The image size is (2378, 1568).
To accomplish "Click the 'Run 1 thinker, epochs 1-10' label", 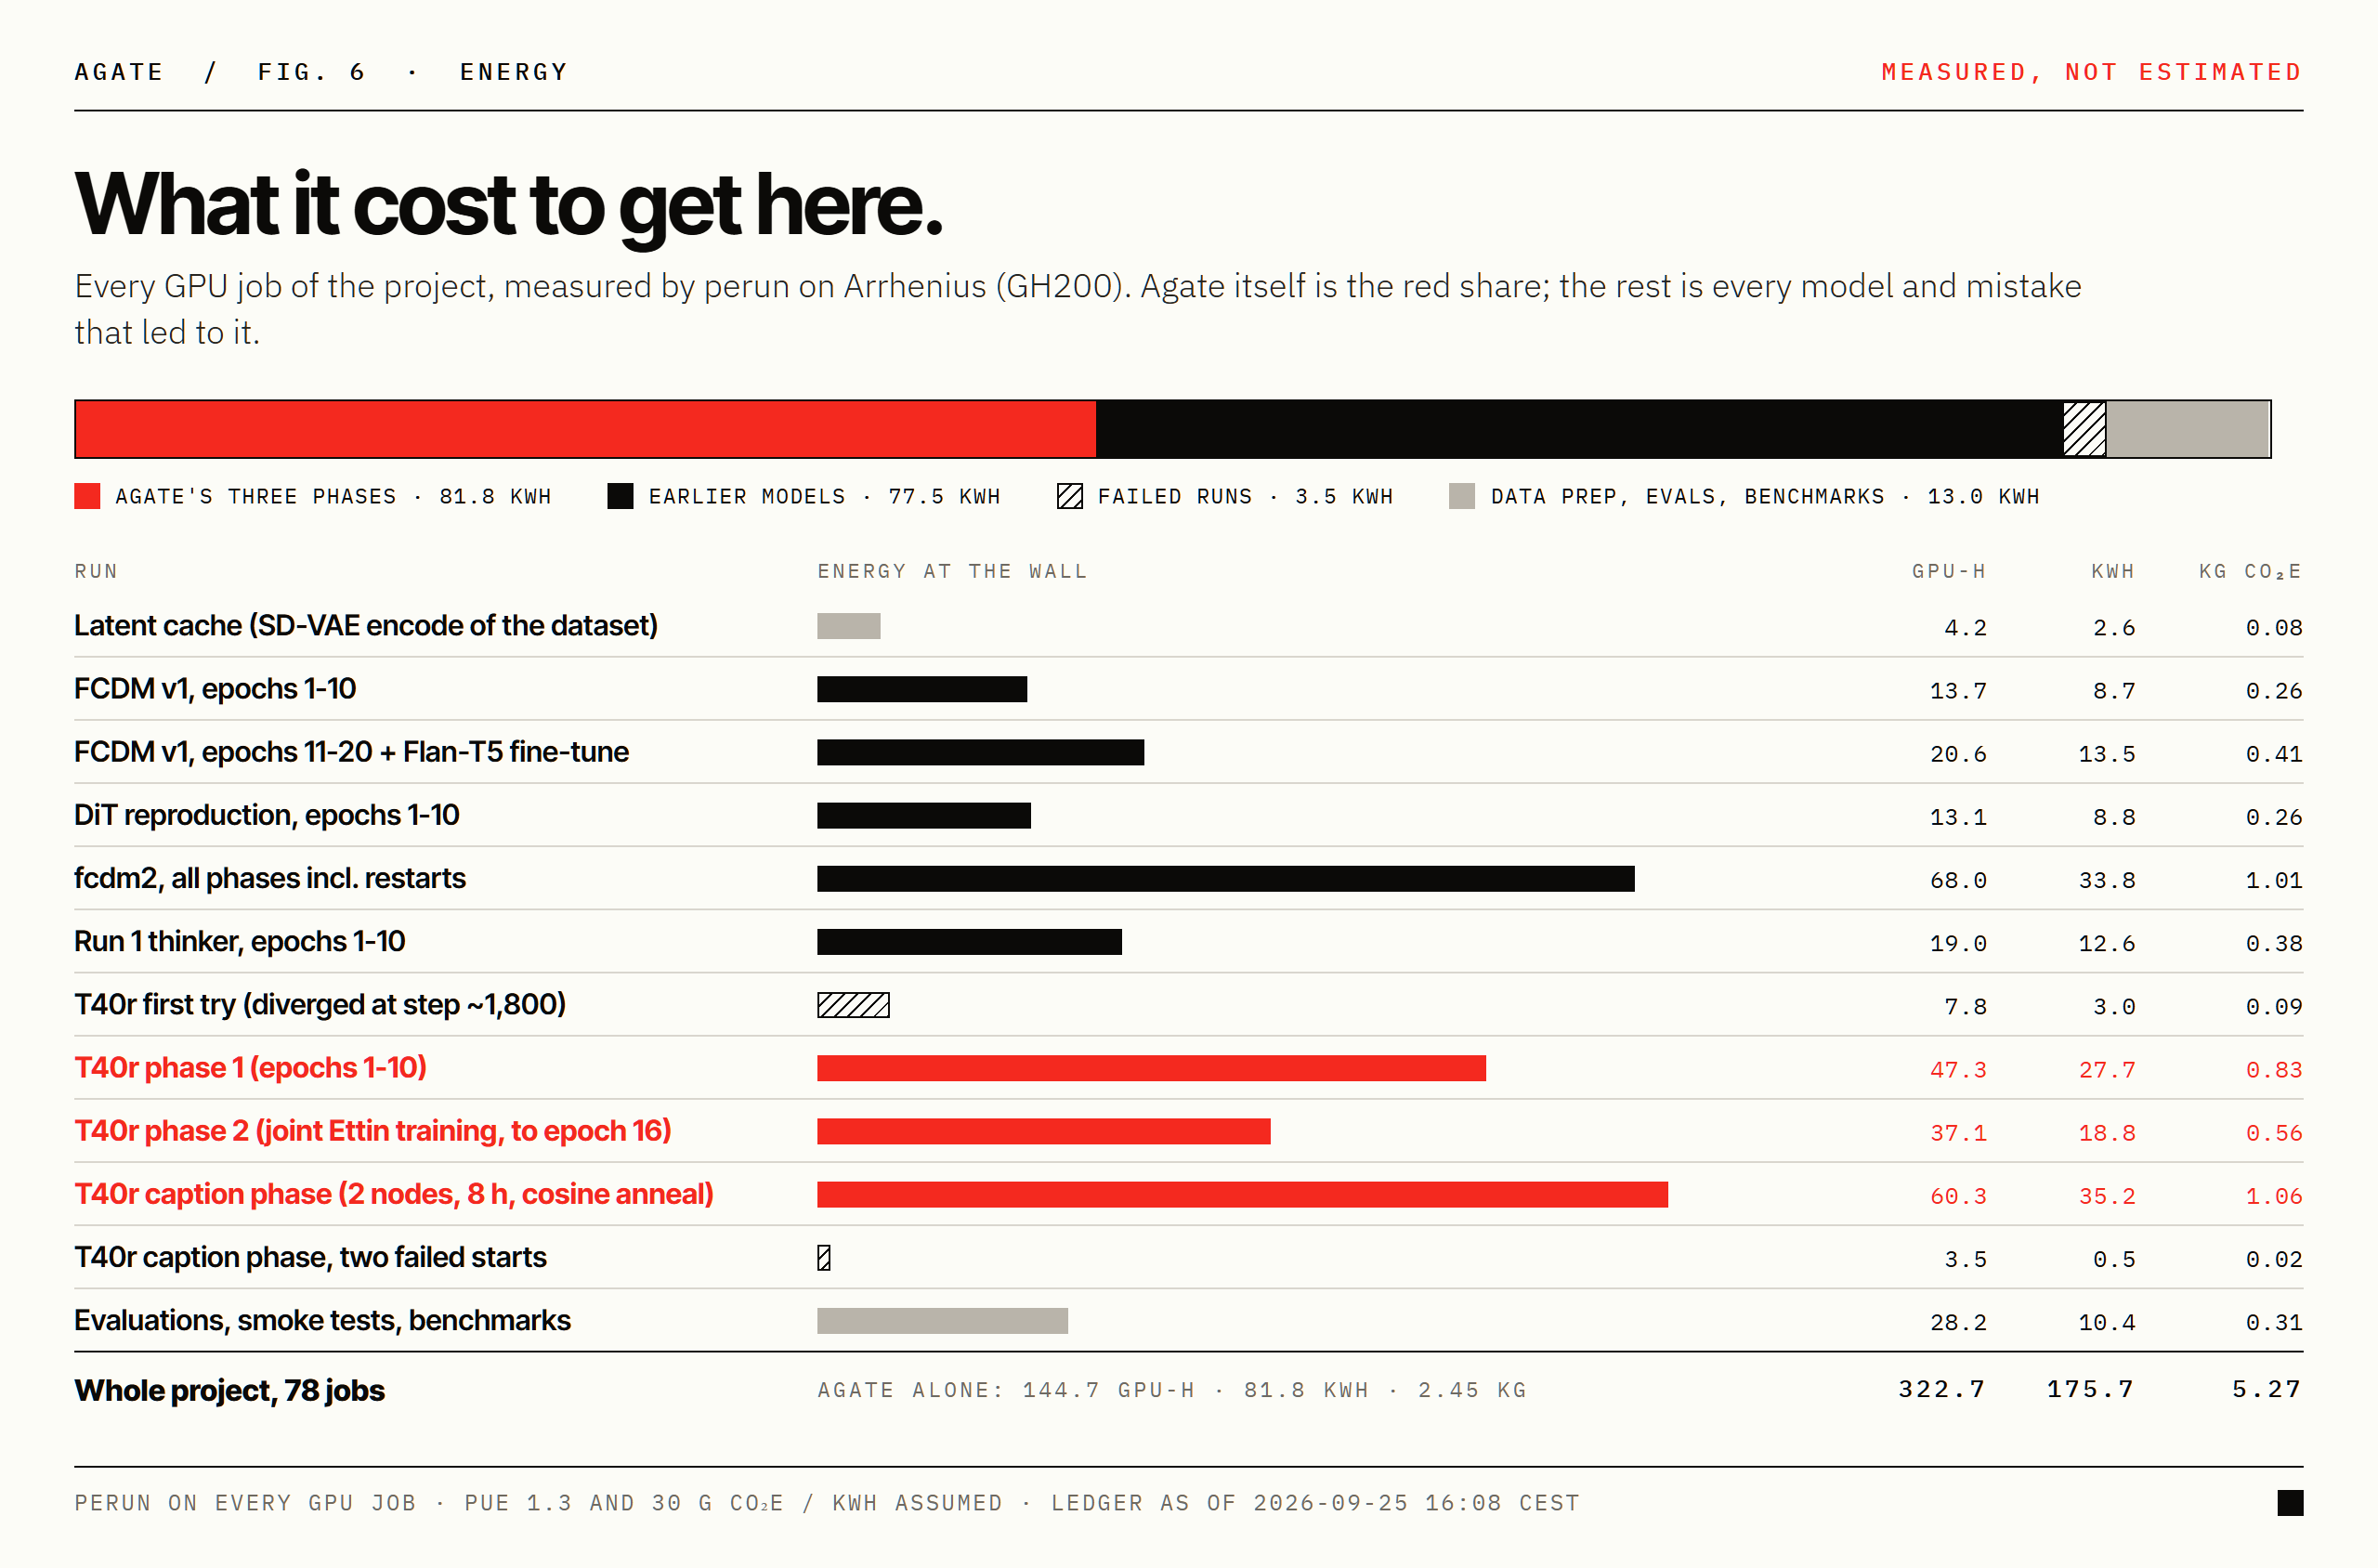I will coord(239,941).
